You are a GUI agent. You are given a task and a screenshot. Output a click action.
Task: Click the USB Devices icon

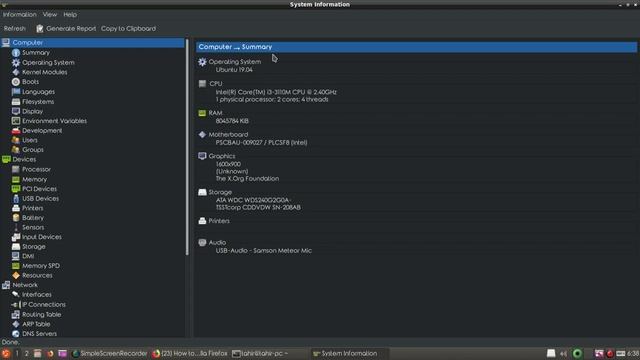coord(16,198)
